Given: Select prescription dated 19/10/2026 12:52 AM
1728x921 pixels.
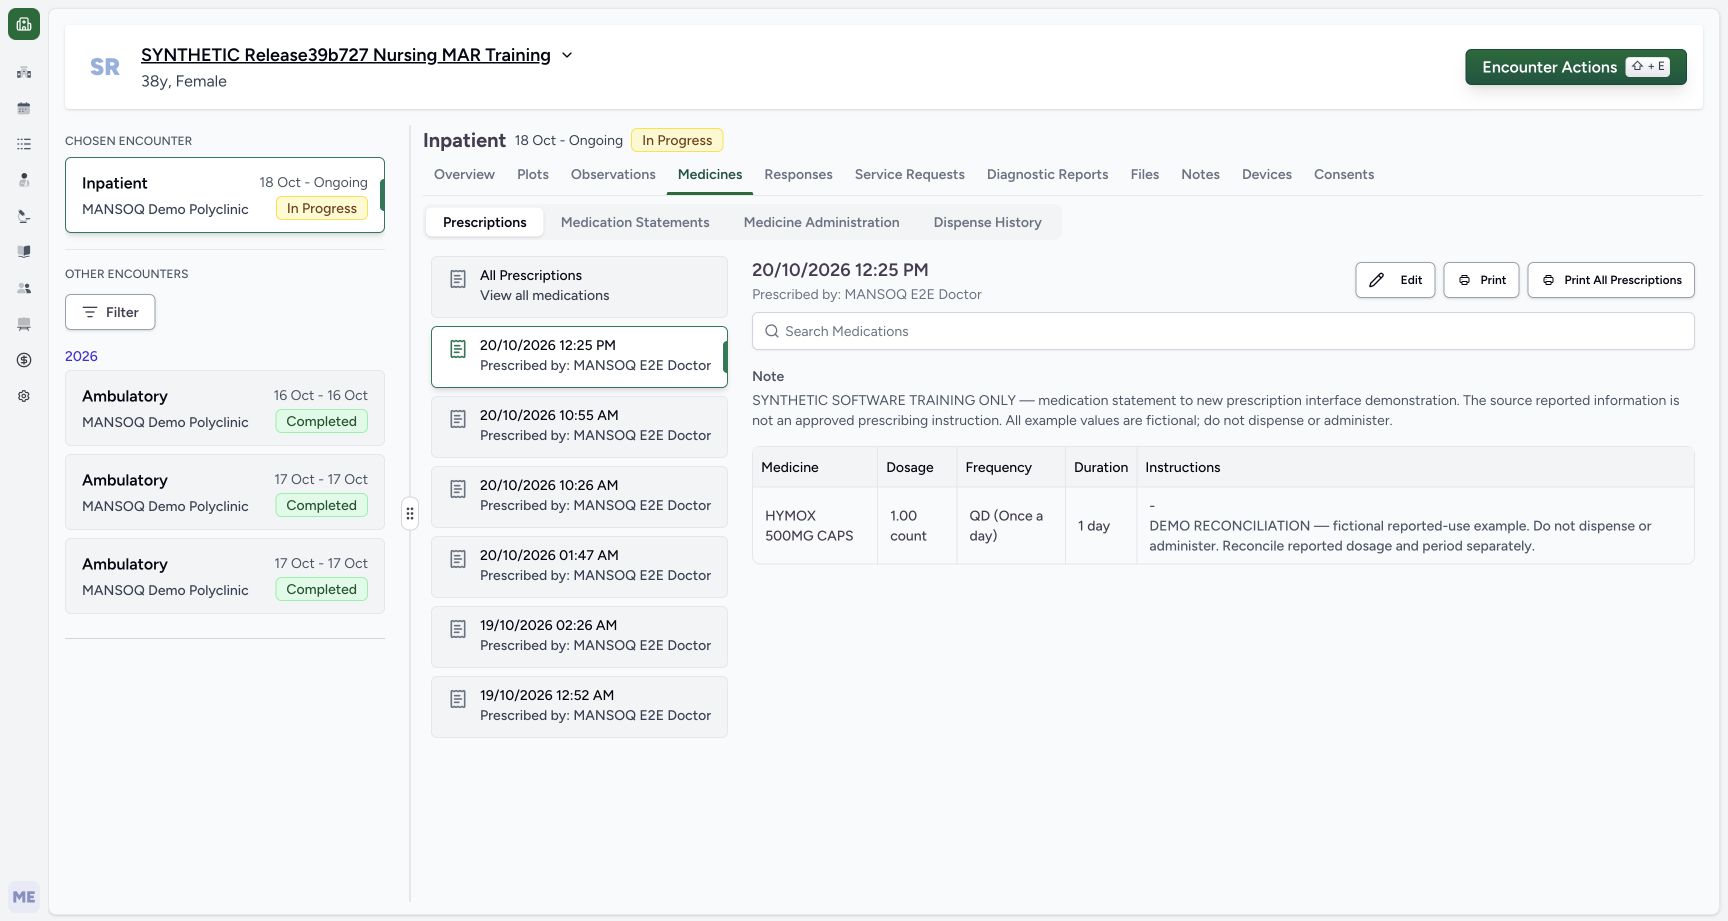Looking at the screenshot, I should 579,707.
